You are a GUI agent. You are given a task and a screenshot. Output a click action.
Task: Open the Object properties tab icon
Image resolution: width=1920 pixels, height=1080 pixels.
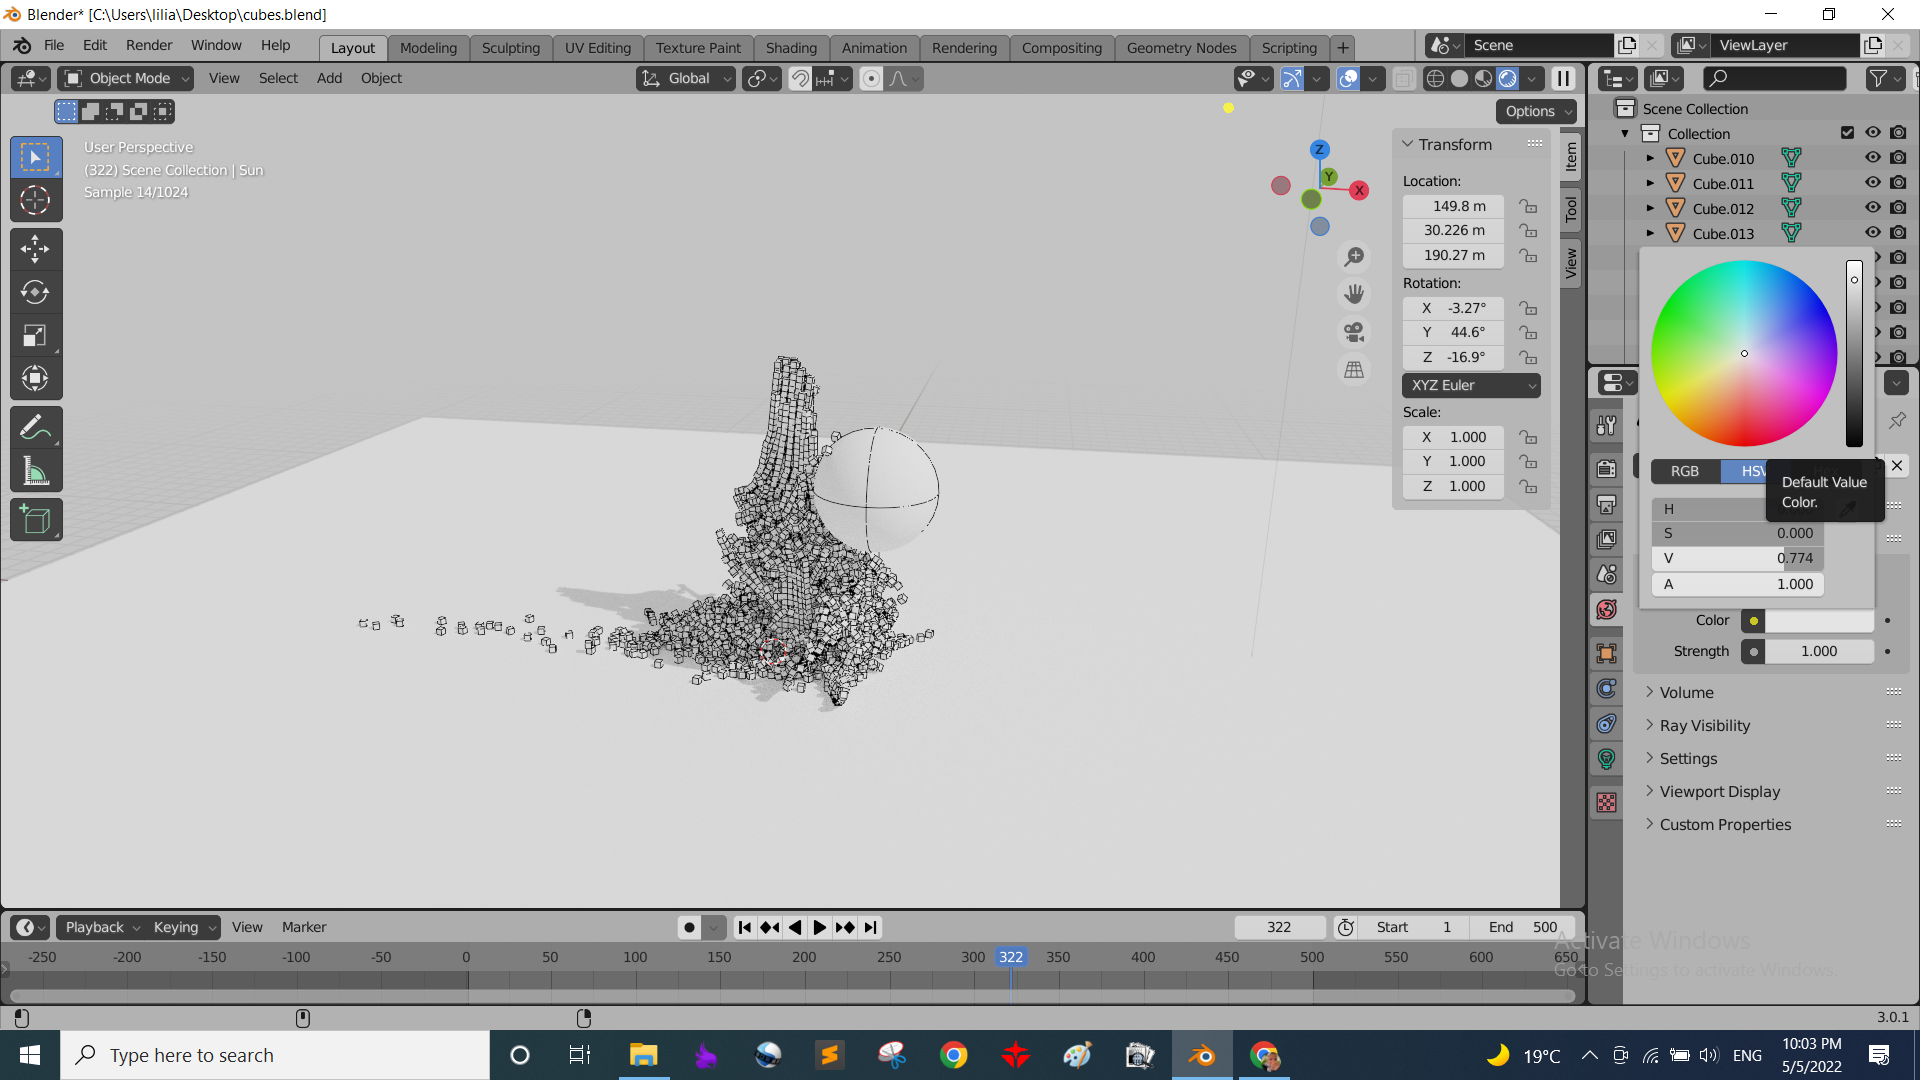pos(1606,653)
